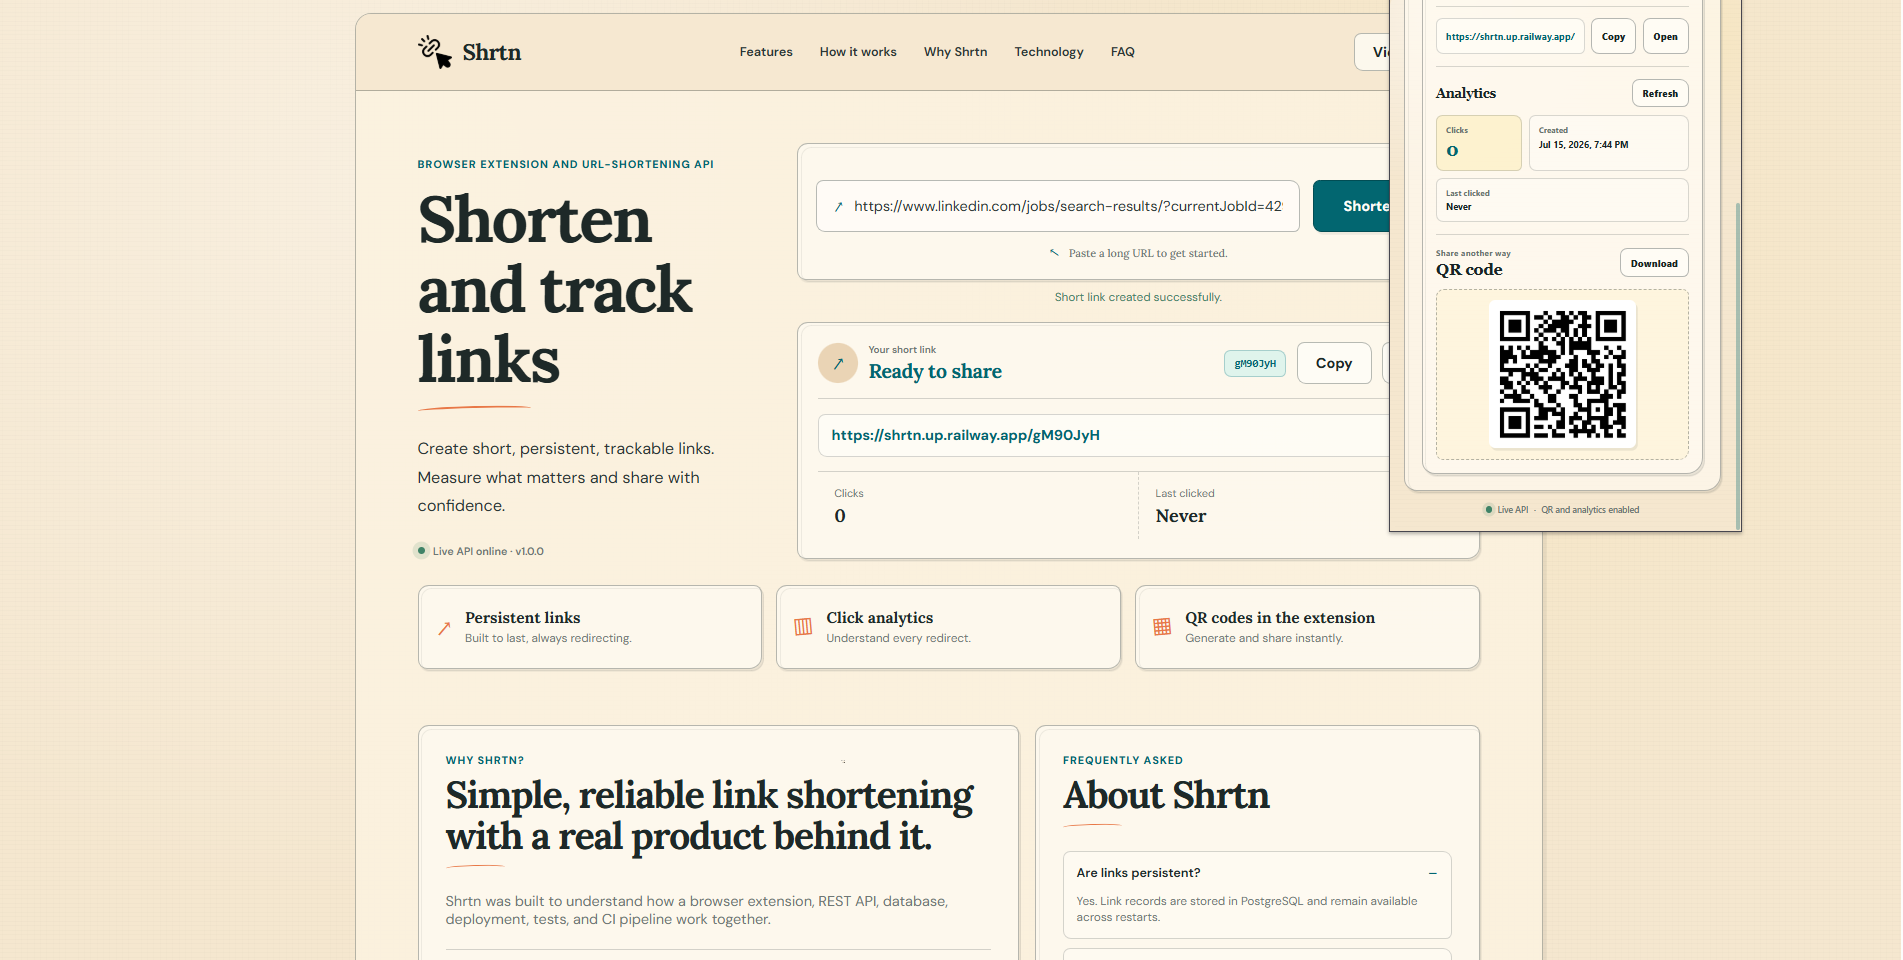Click the gM90JyH code badge
This screenshot has height=960, width=1903.
pos(1255,363)
